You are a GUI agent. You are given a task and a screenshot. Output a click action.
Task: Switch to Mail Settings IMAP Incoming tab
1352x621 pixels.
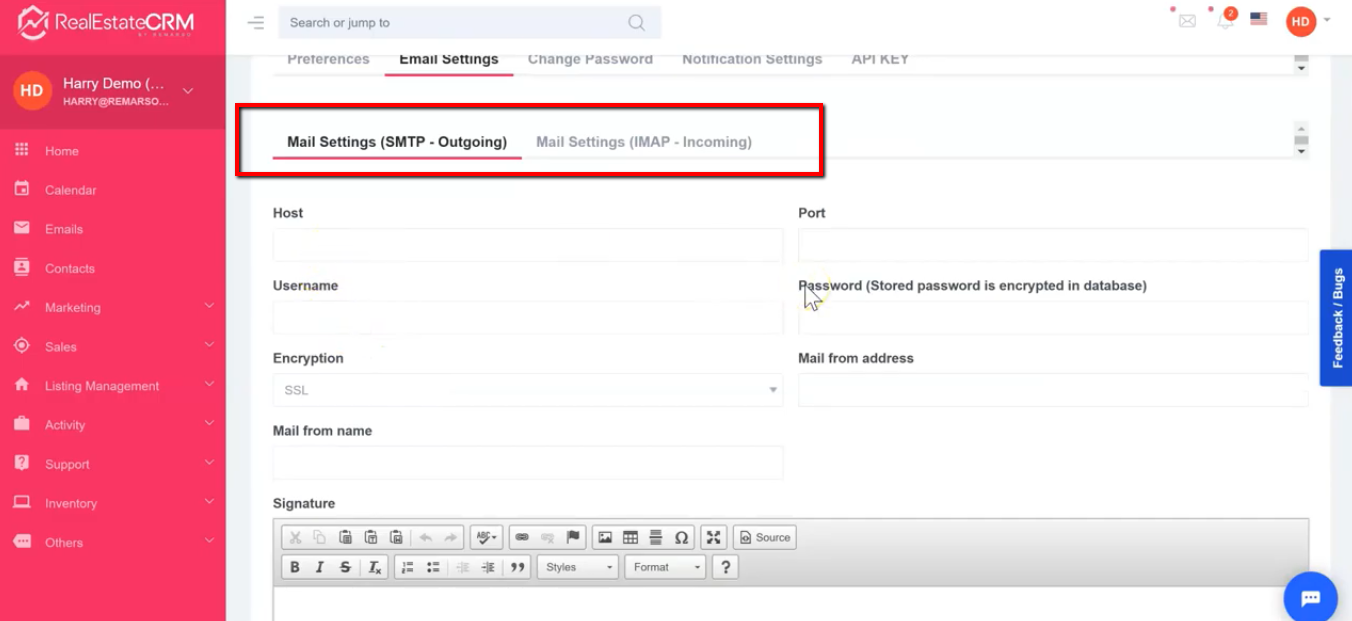point(643,142)
